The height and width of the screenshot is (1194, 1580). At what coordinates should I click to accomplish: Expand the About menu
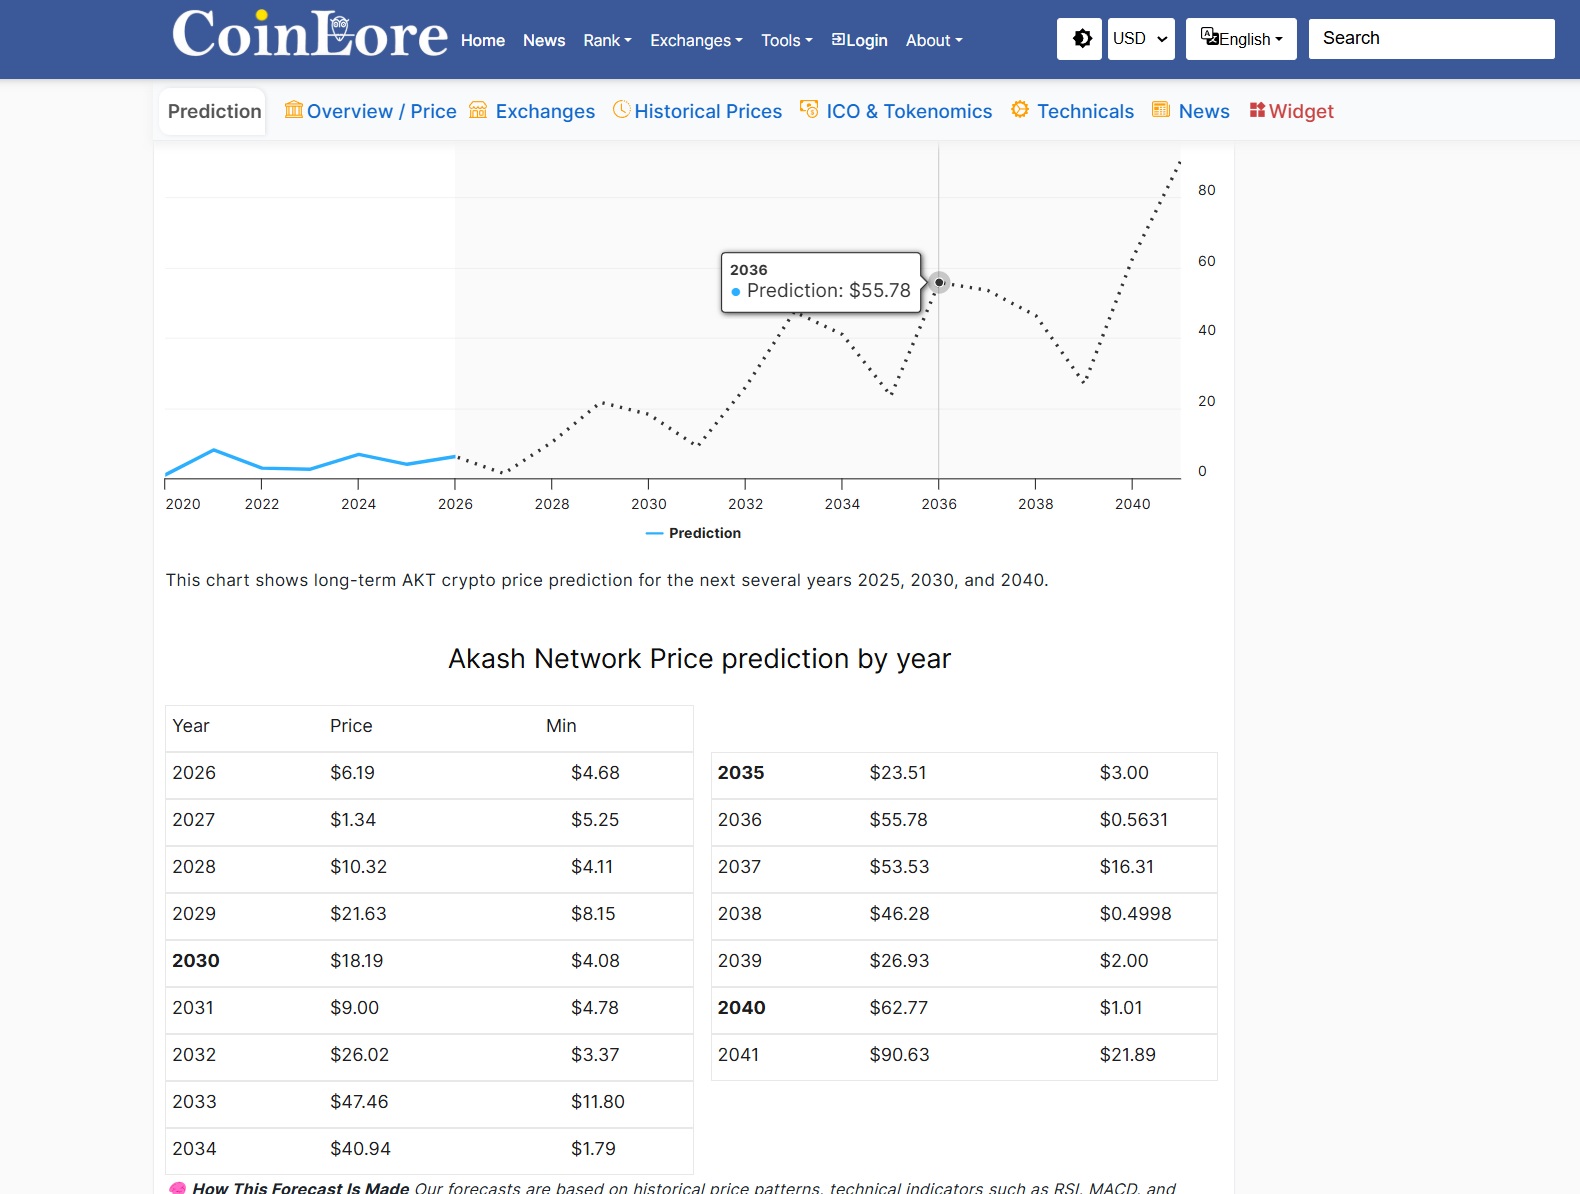(934, 40)
